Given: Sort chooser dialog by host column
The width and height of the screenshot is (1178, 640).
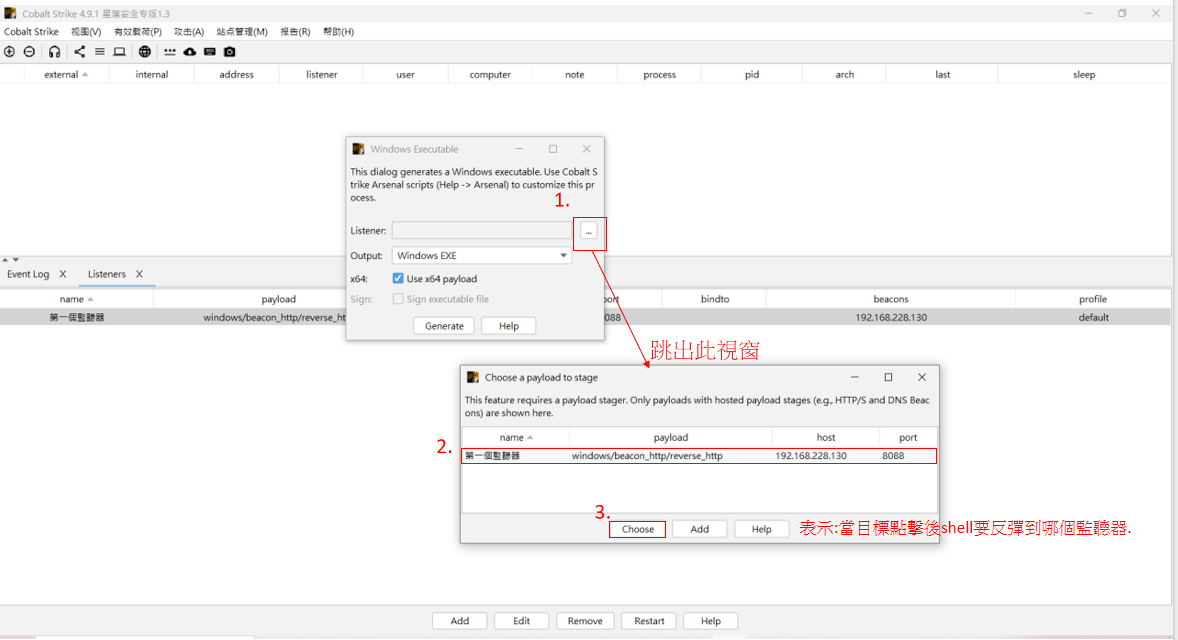Looking at the screenshot, I should coord(826,437).
